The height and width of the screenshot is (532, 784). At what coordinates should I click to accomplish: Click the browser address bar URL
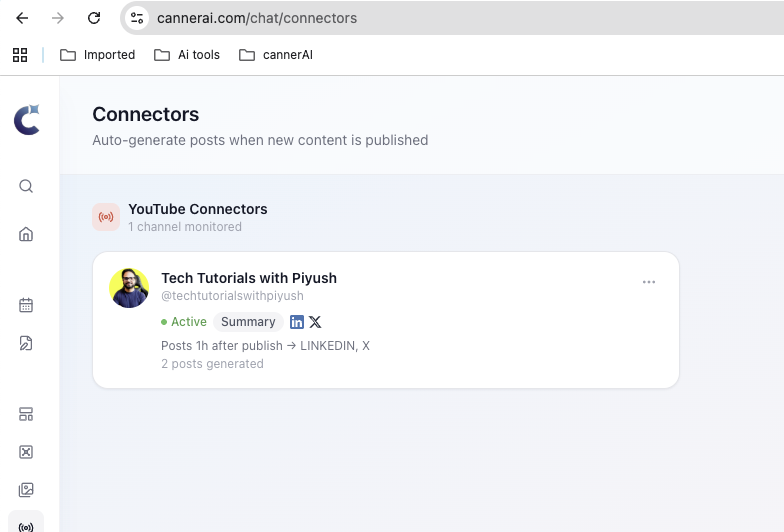[x=257, y=18]
